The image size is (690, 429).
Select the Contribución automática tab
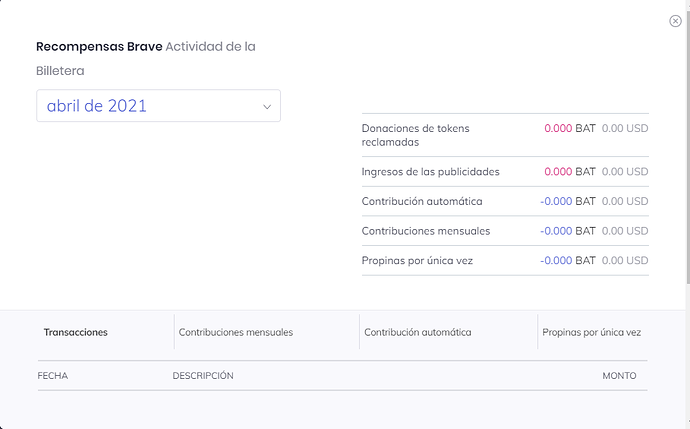pos(417,332)
